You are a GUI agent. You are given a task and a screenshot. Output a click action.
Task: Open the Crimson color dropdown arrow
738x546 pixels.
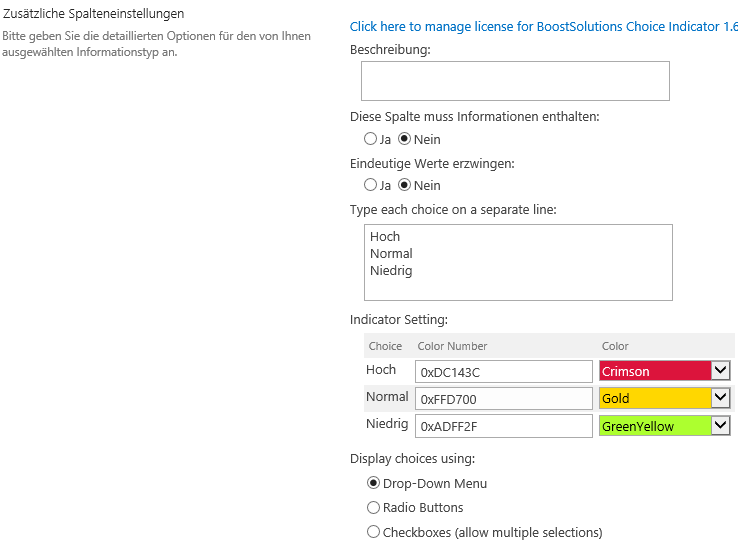tap(721, 370)
